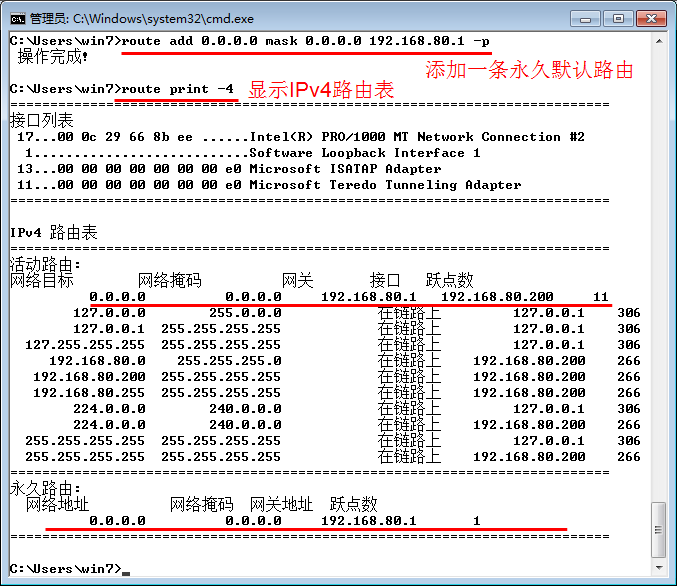The width and height of the screenshot is (677, 586).
Task: Click the 'IPv4 路由表' heading
Action: click(54, 233)
